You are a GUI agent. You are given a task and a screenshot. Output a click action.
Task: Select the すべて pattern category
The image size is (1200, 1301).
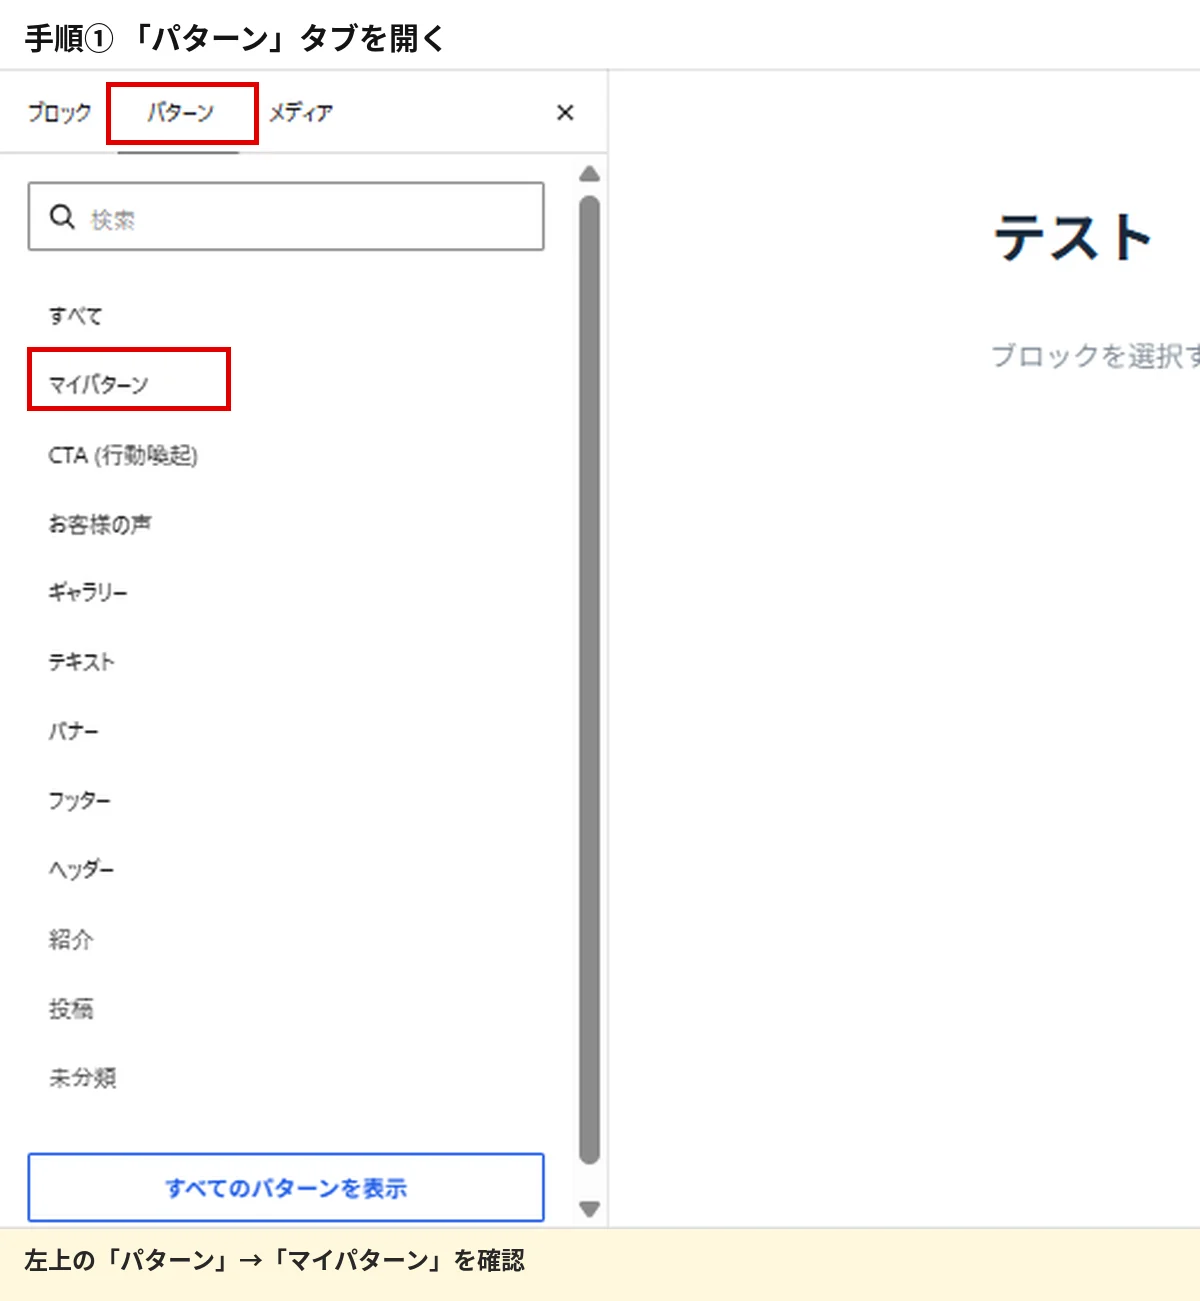(x=76, y=316)
